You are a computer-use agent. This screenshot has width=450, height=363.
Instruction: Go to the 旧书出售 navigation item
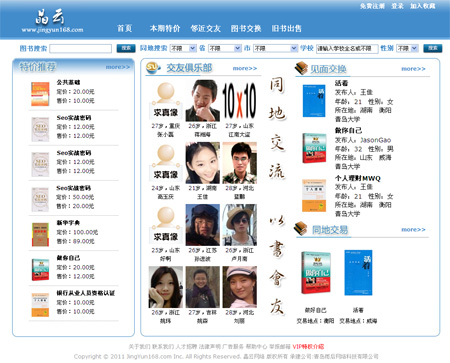[286, 29]
